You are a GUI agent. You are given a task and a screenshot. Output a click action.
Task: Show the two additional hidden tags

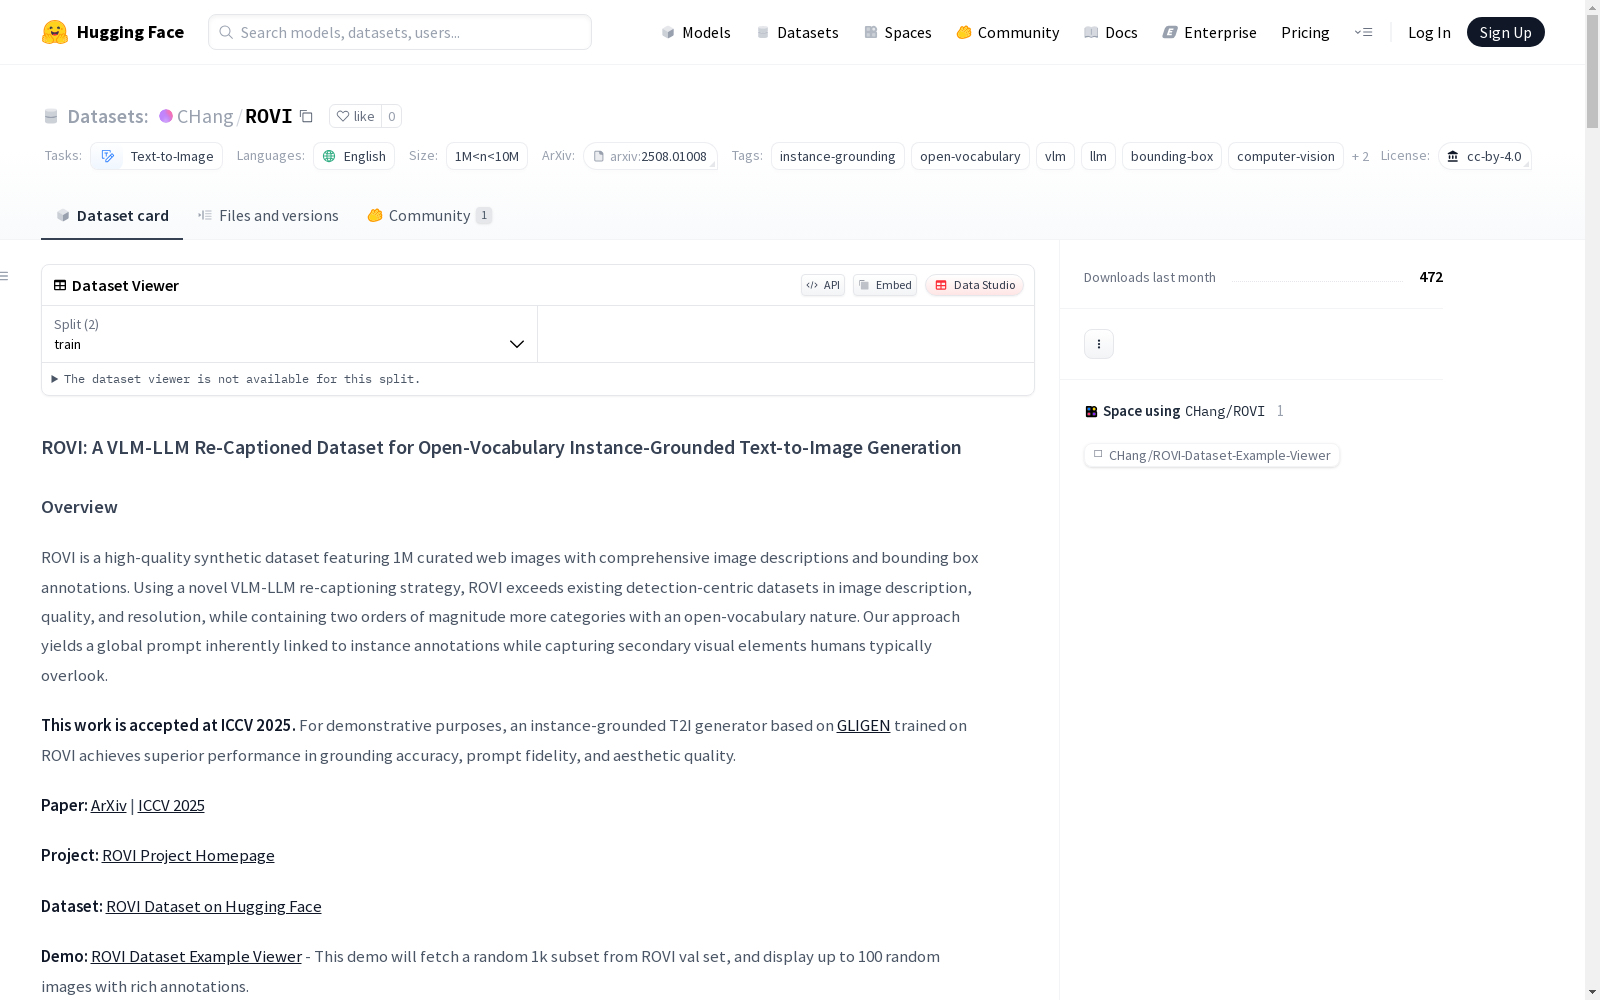coord(1360,156)
